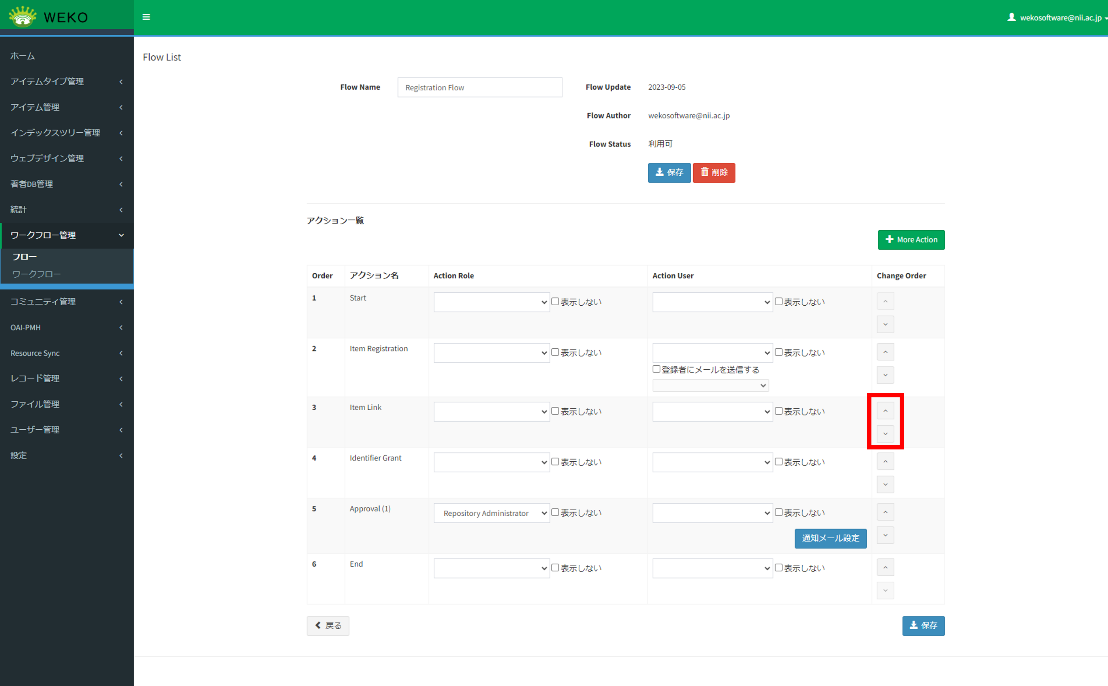Viewport: 1108px width, 686px height.
Task: Expand アイテム管理 sidebar menu
Action: pyautogui.click(x=66, y=107)
